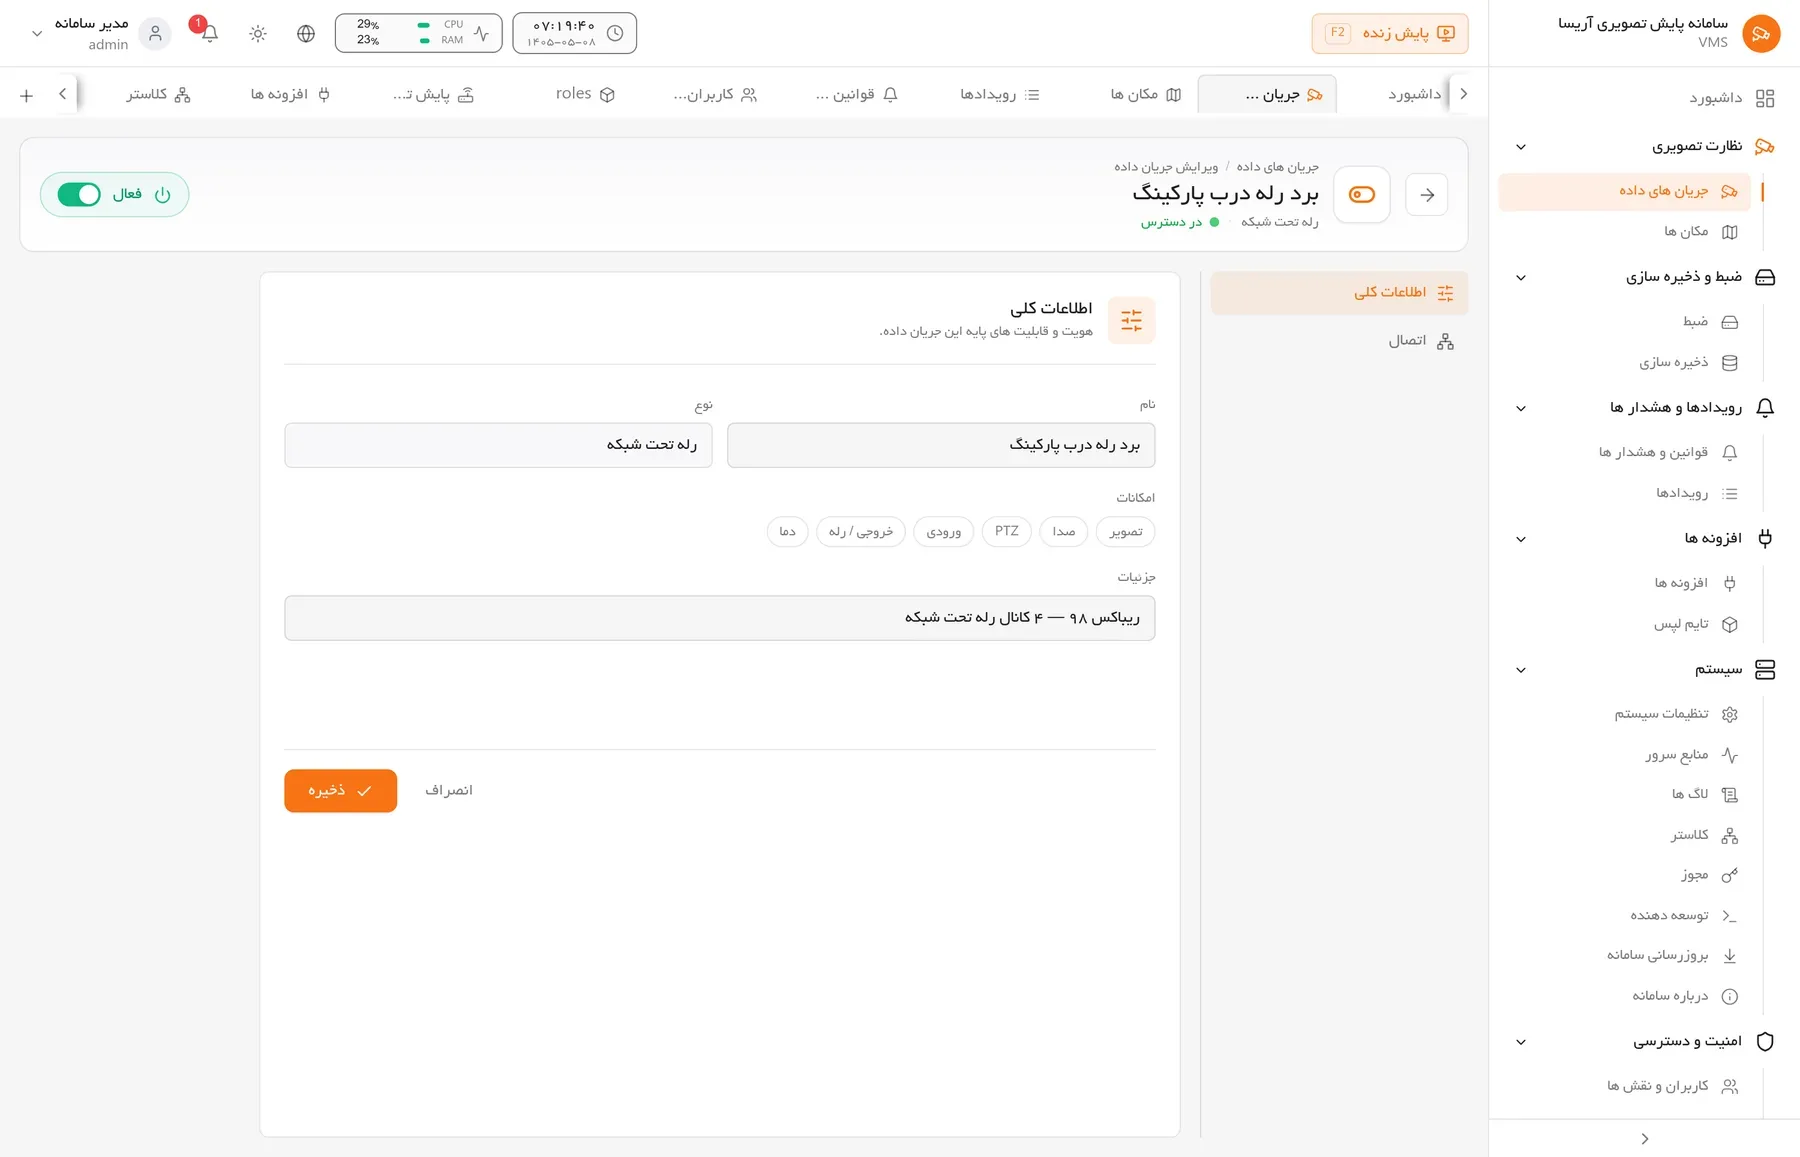Click the ذخیره سازی database icon
This screenshot has width=1800, height=1157.
(x=1730, y=363)
